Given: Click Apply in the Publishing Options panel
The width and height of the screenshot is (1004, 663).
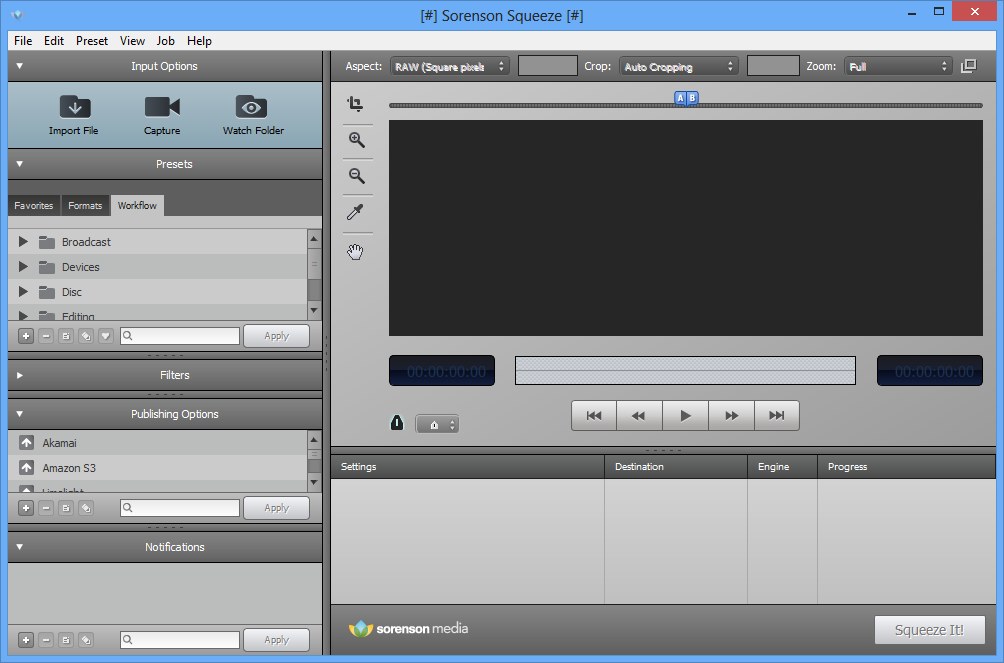Looking at the screenshot, I should click(277, 508).
